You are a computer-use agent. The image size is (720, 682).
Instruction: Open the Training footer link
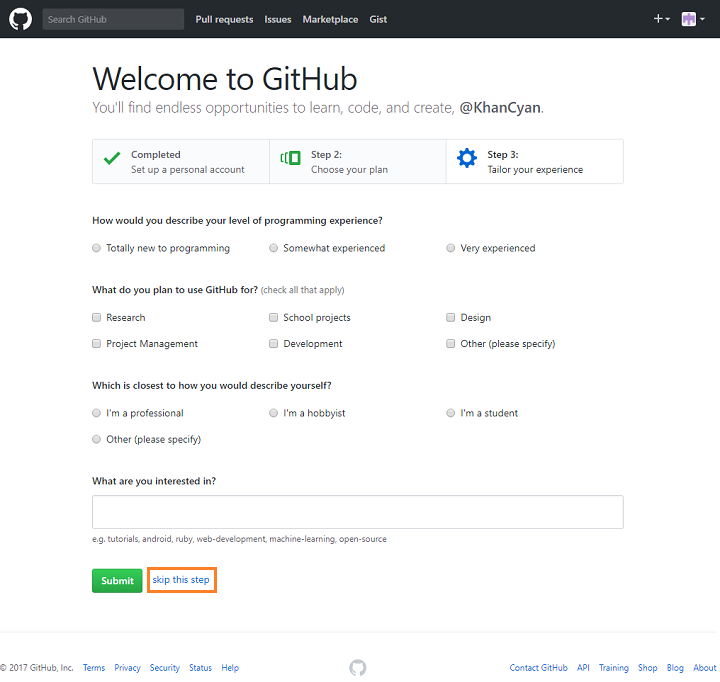pos(613,667)
